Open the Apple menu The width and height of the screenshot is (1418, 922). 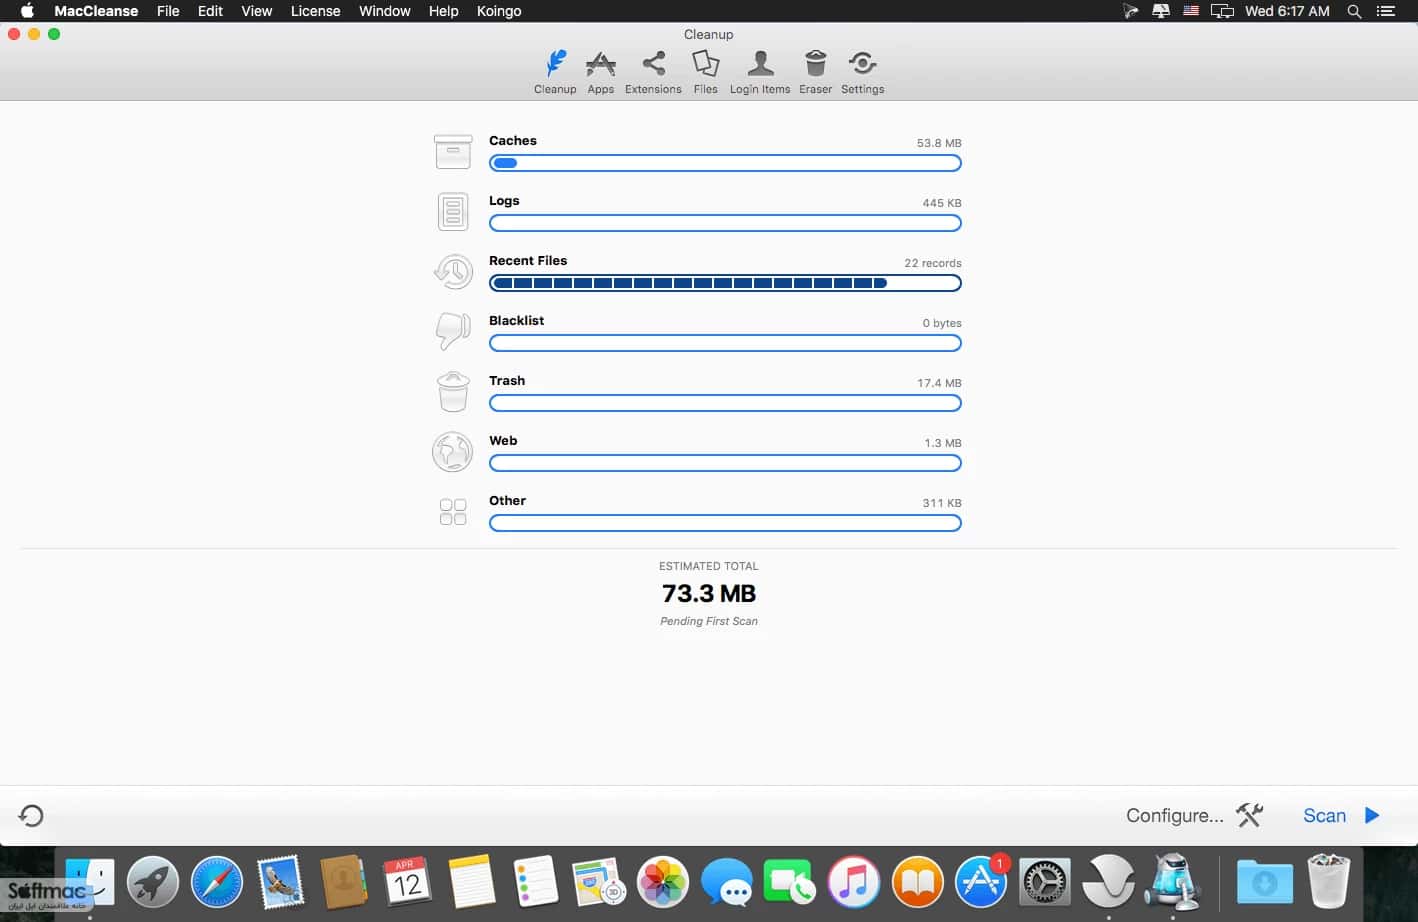pos(27,11)
